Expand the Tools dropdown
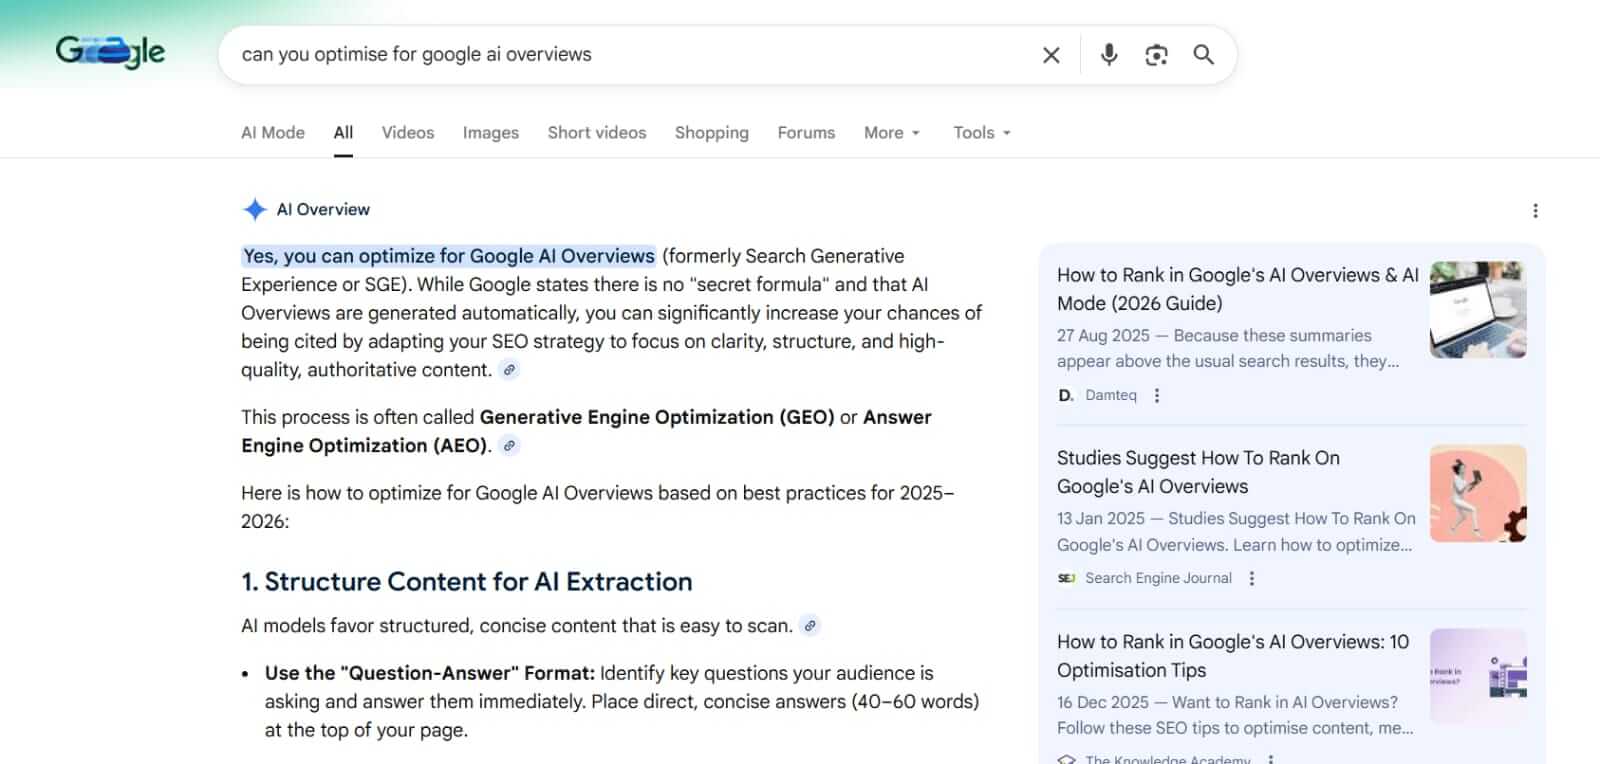 (981, 133)
